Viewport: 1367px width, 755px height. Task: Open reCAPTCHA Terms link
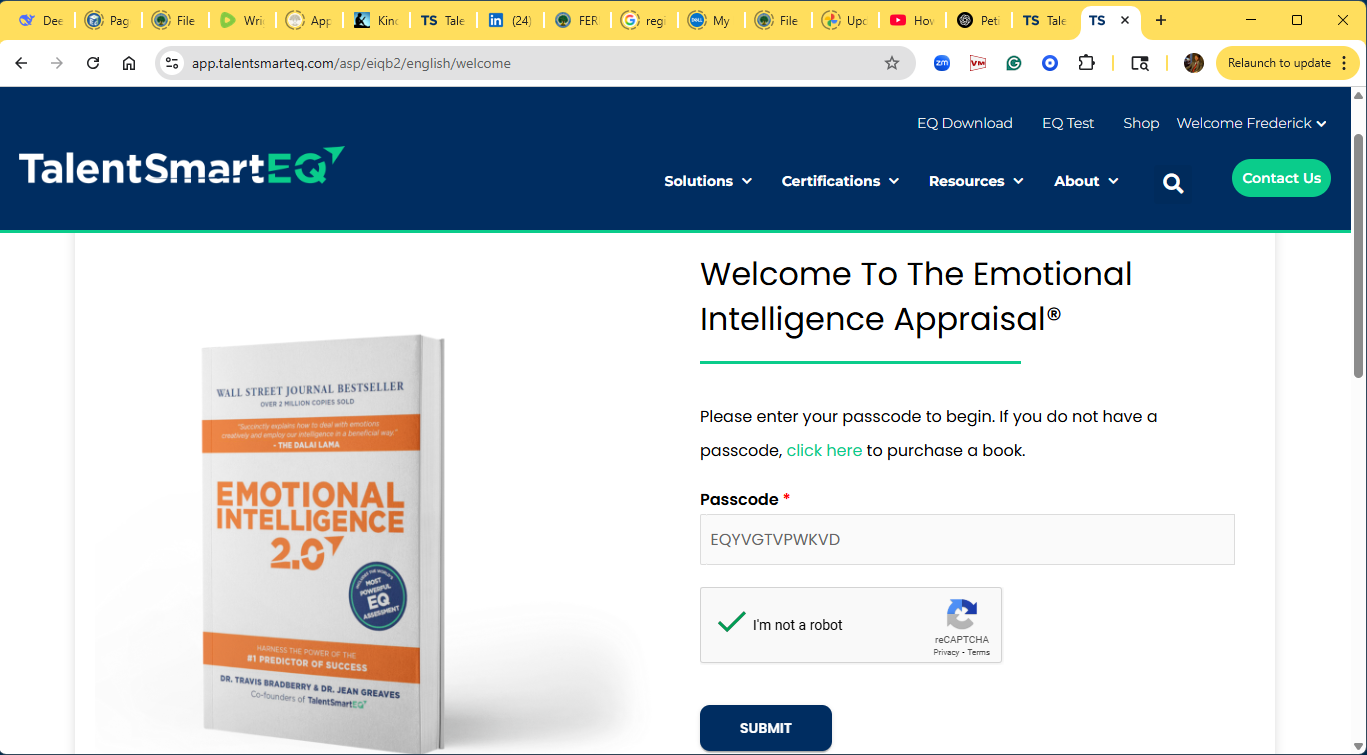[x=979, y=652]
